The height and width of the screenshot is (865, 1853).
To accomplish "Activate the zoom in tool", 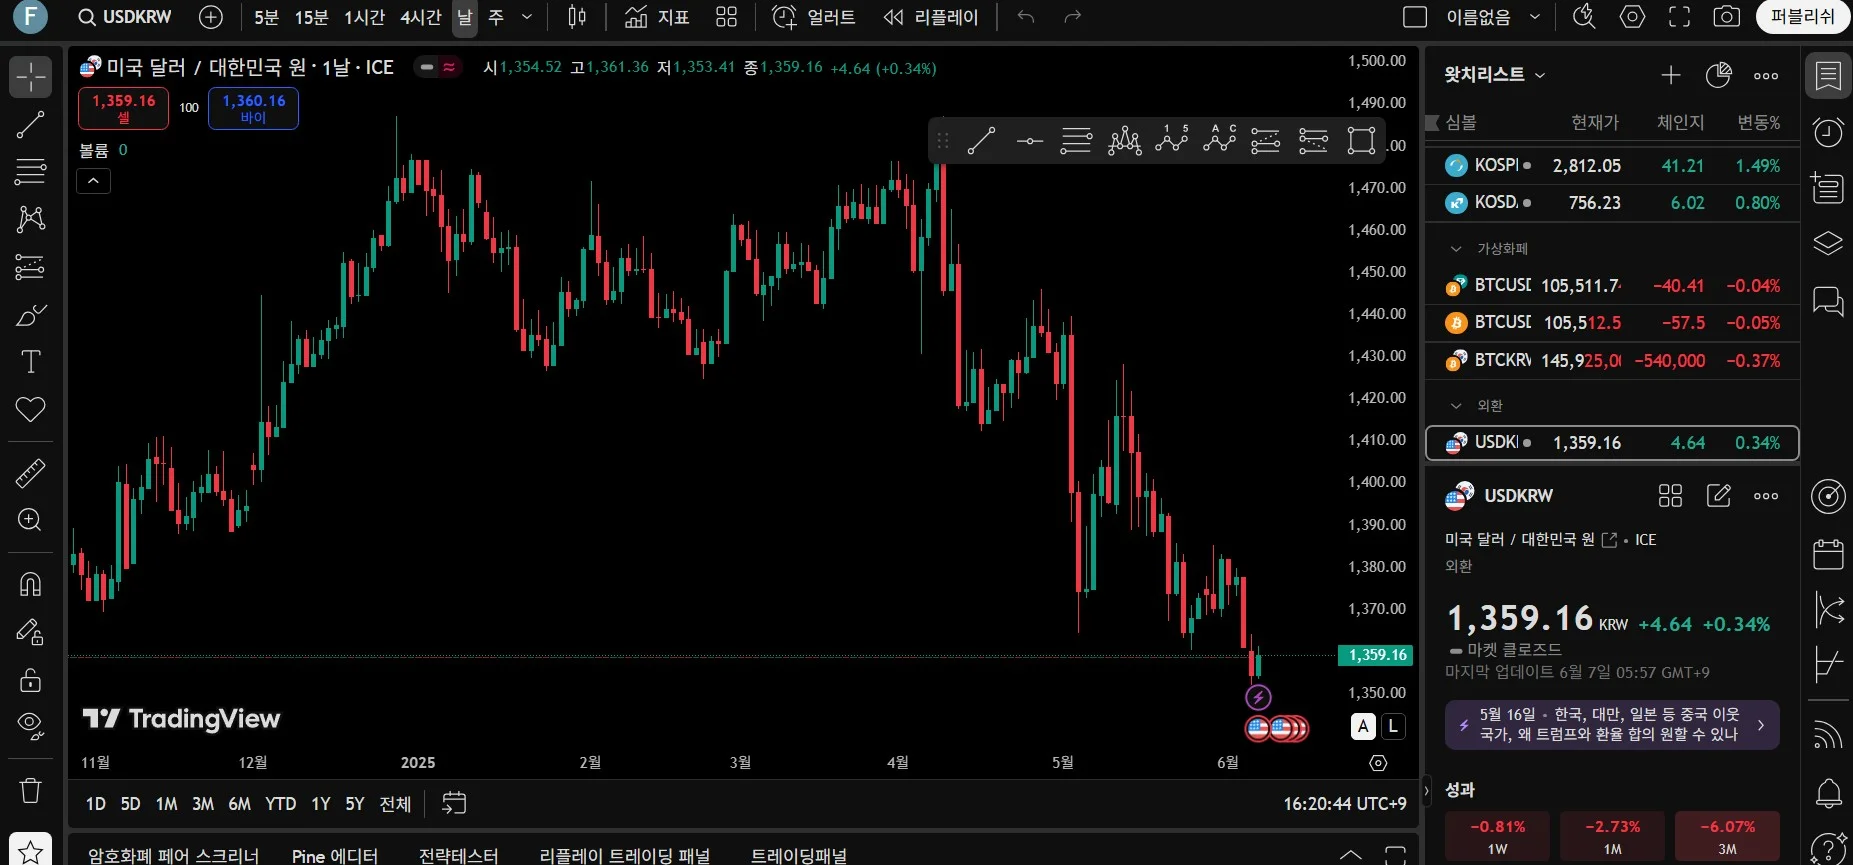I will [30, 520].
